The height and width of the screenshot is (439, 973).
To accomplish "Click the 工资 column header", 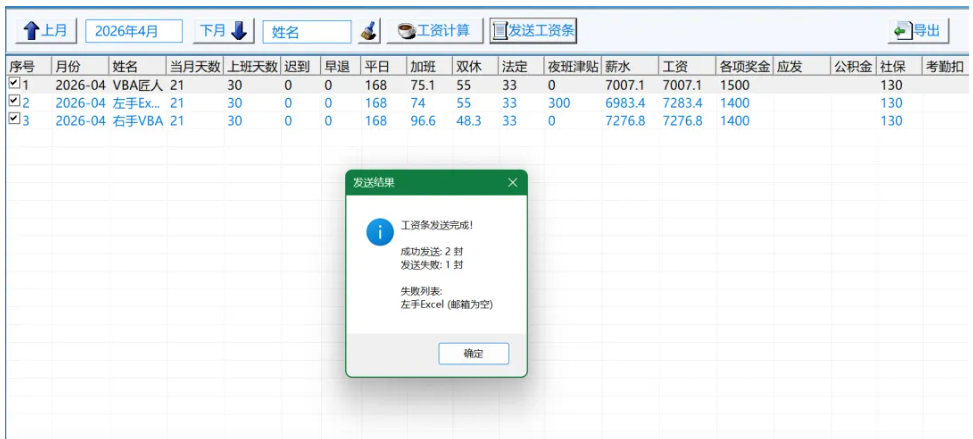I will (687, 67).
